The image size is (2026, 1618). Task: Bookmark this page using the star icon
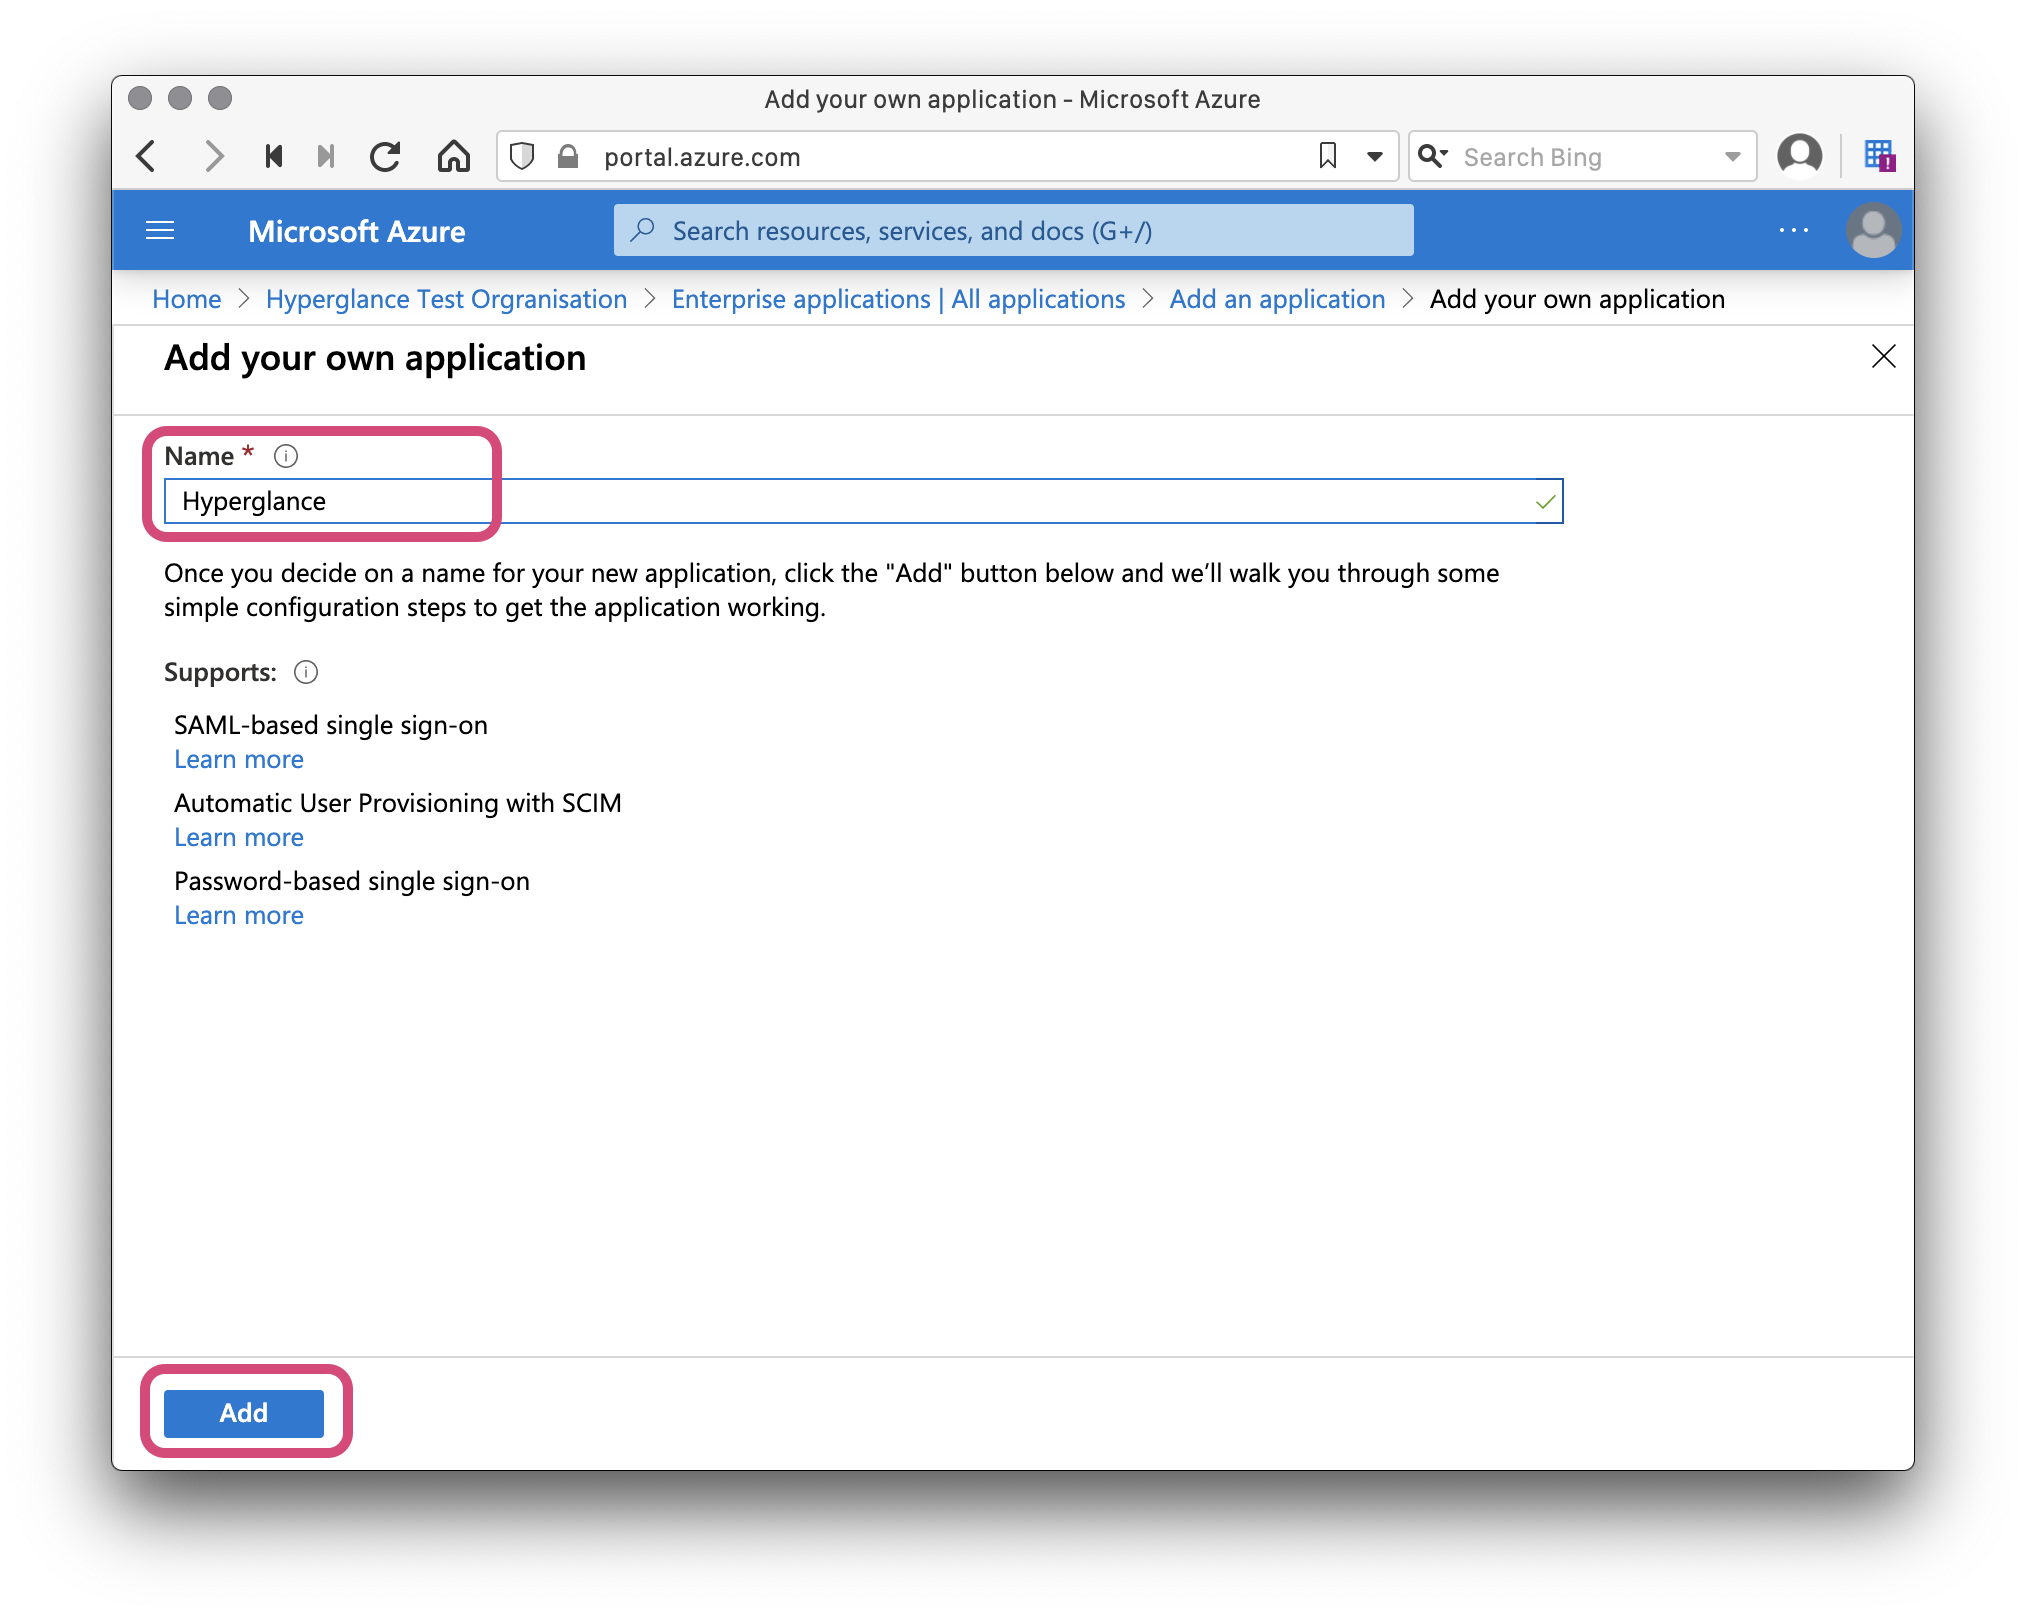[1328, 156]
